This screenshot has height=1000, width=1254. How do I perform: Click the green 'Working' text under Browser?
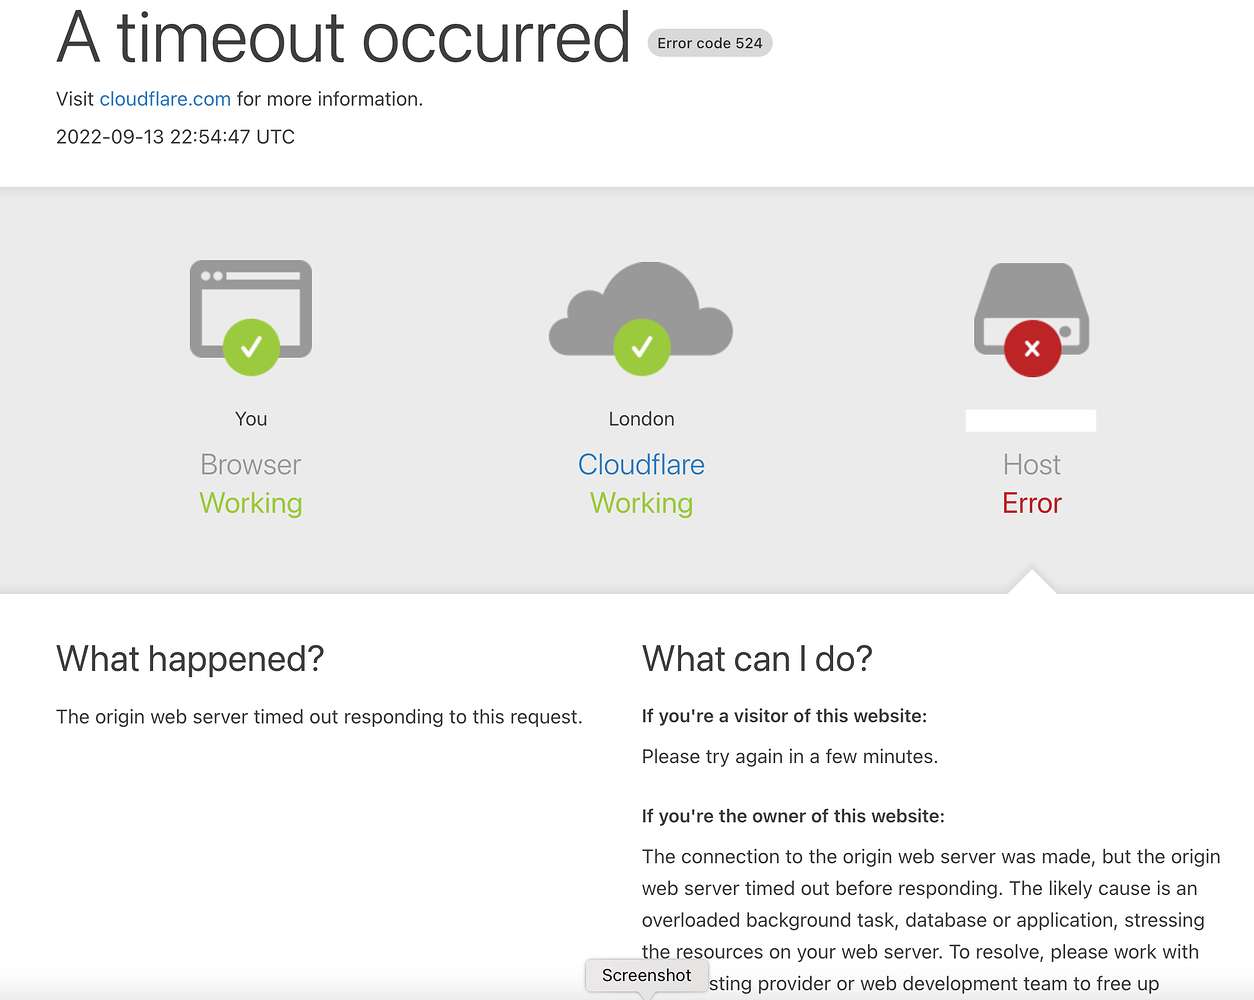[251, 503]
